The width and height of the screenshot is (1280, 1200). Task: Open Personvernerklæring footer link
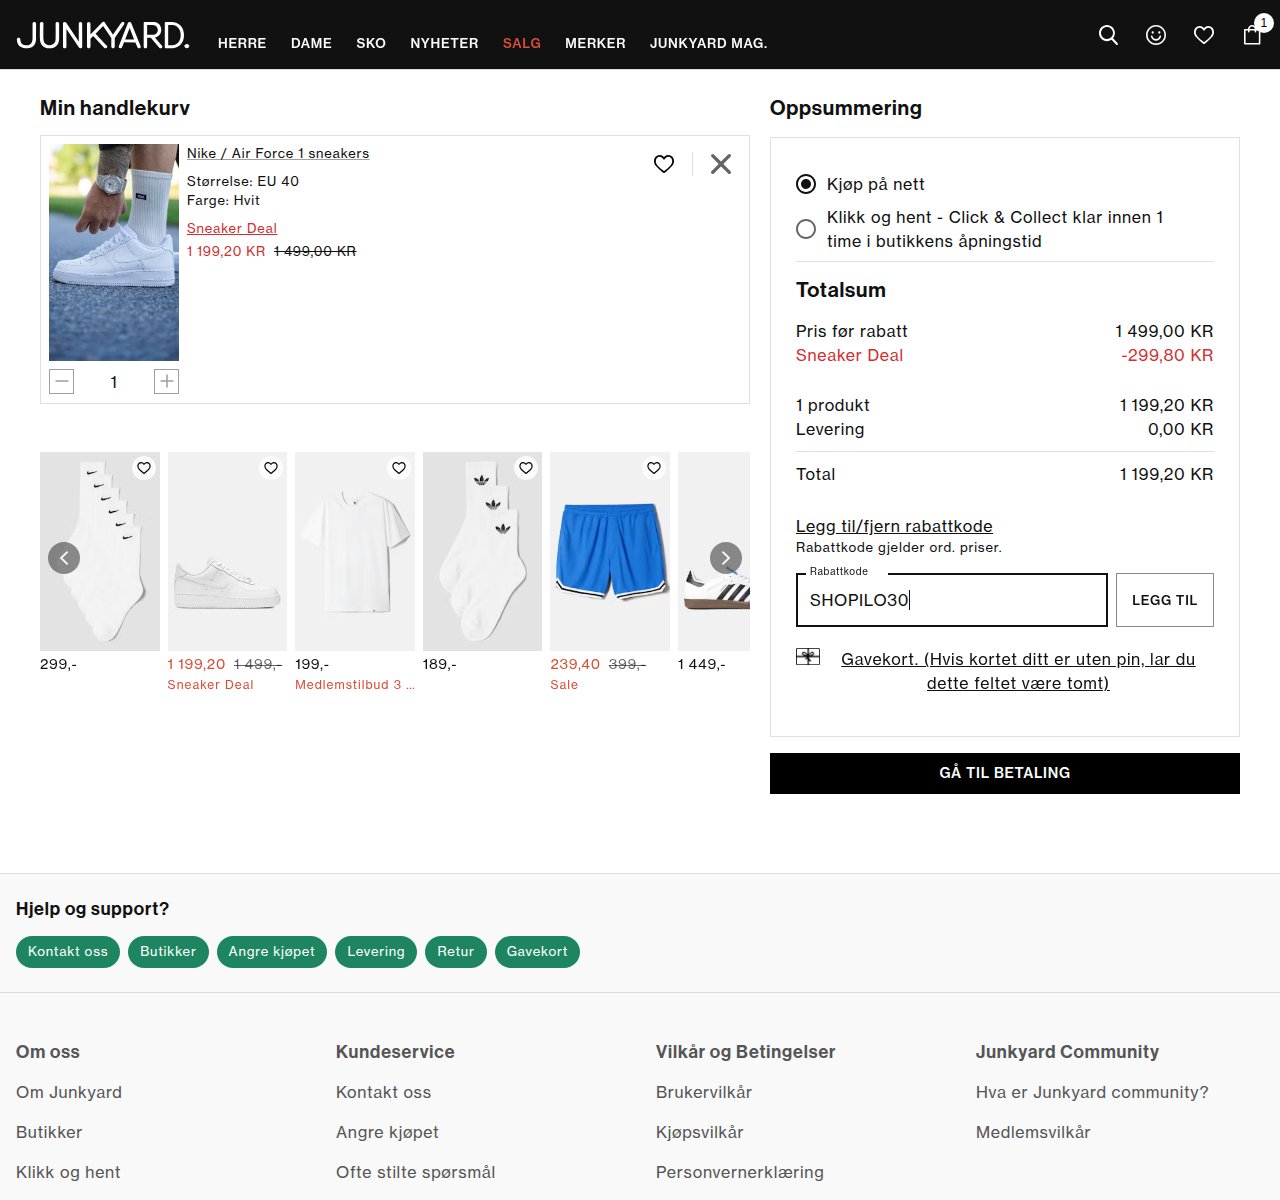coord(740,1172)
